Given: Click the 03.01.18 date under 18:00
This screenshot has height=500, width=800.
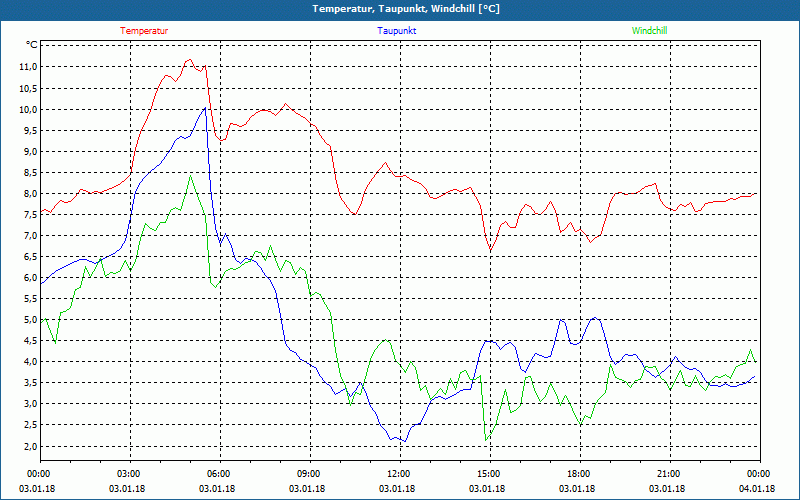Looking at the screenshot, I should tap(577, 489).
